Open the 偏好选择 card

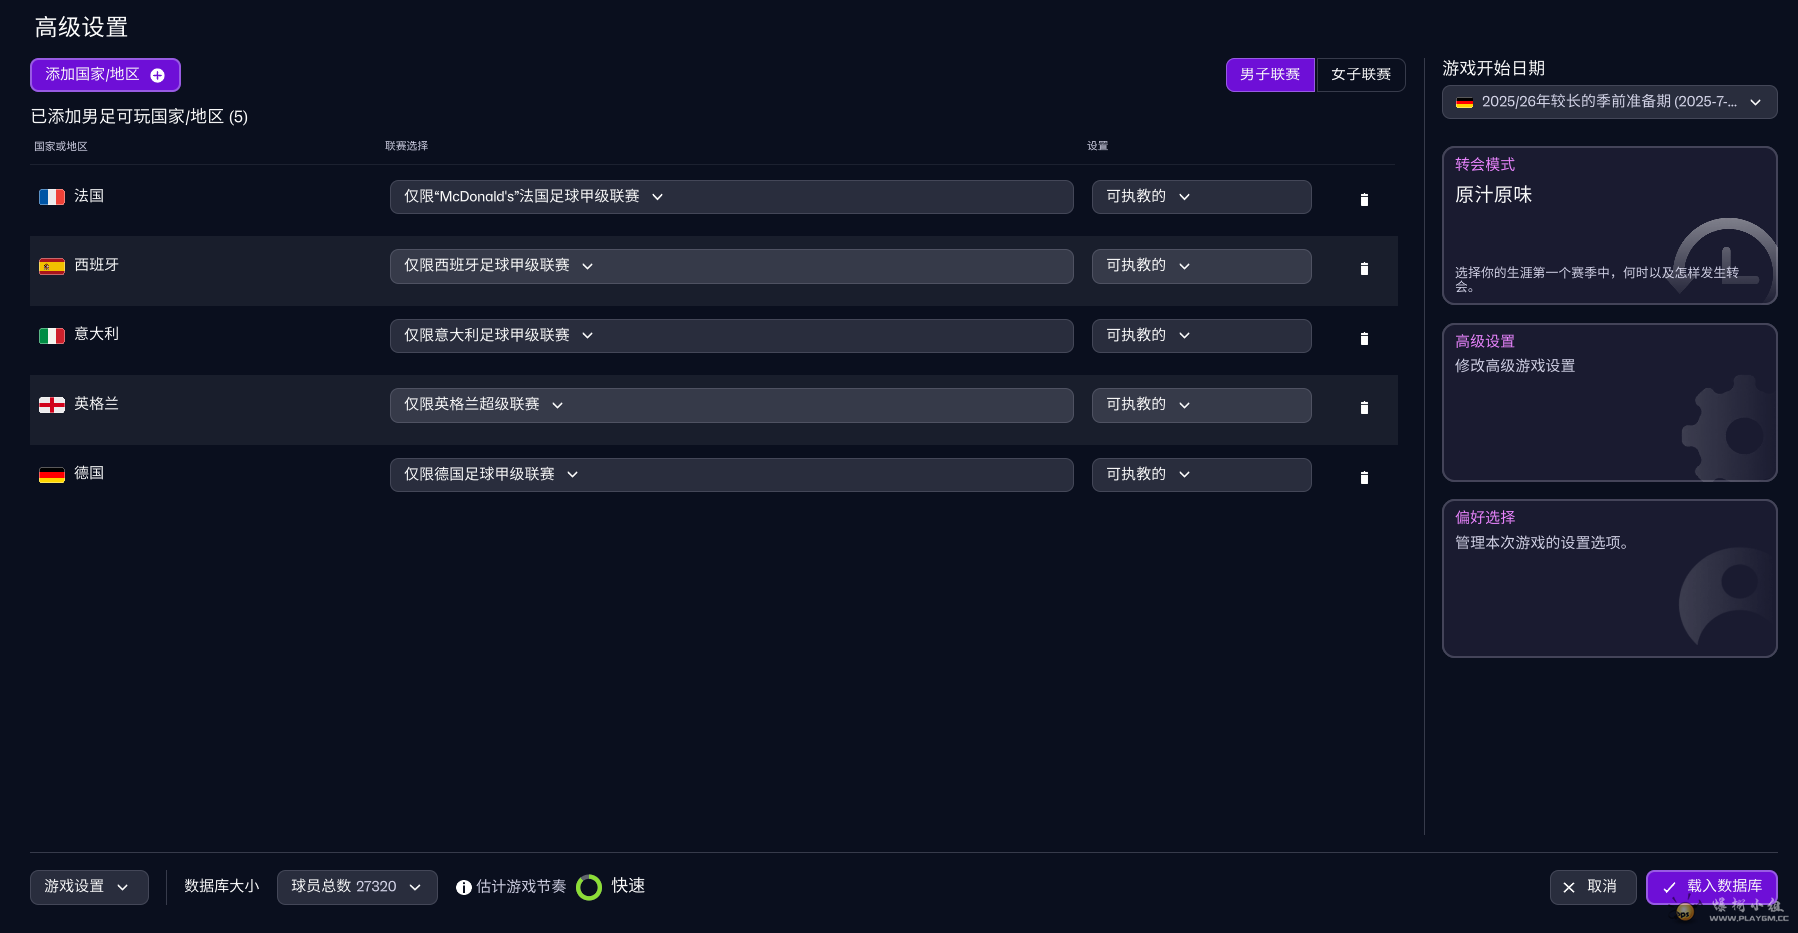click(x=1609, y=579)
